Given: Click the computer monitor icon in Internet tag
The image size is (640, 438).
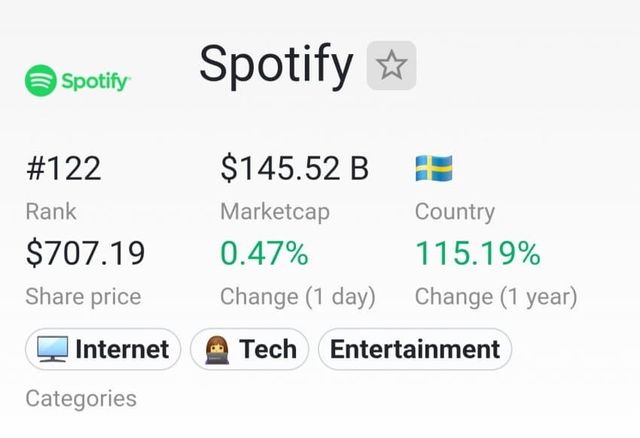Looking at the screenshot, I should [x=52, y=349].
